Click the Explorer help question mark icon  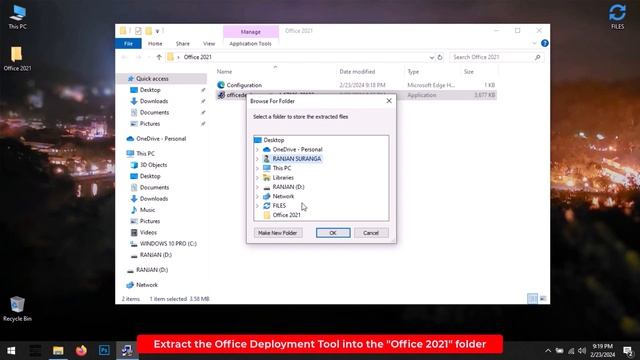pyautogui.click(x=544, y=43)
